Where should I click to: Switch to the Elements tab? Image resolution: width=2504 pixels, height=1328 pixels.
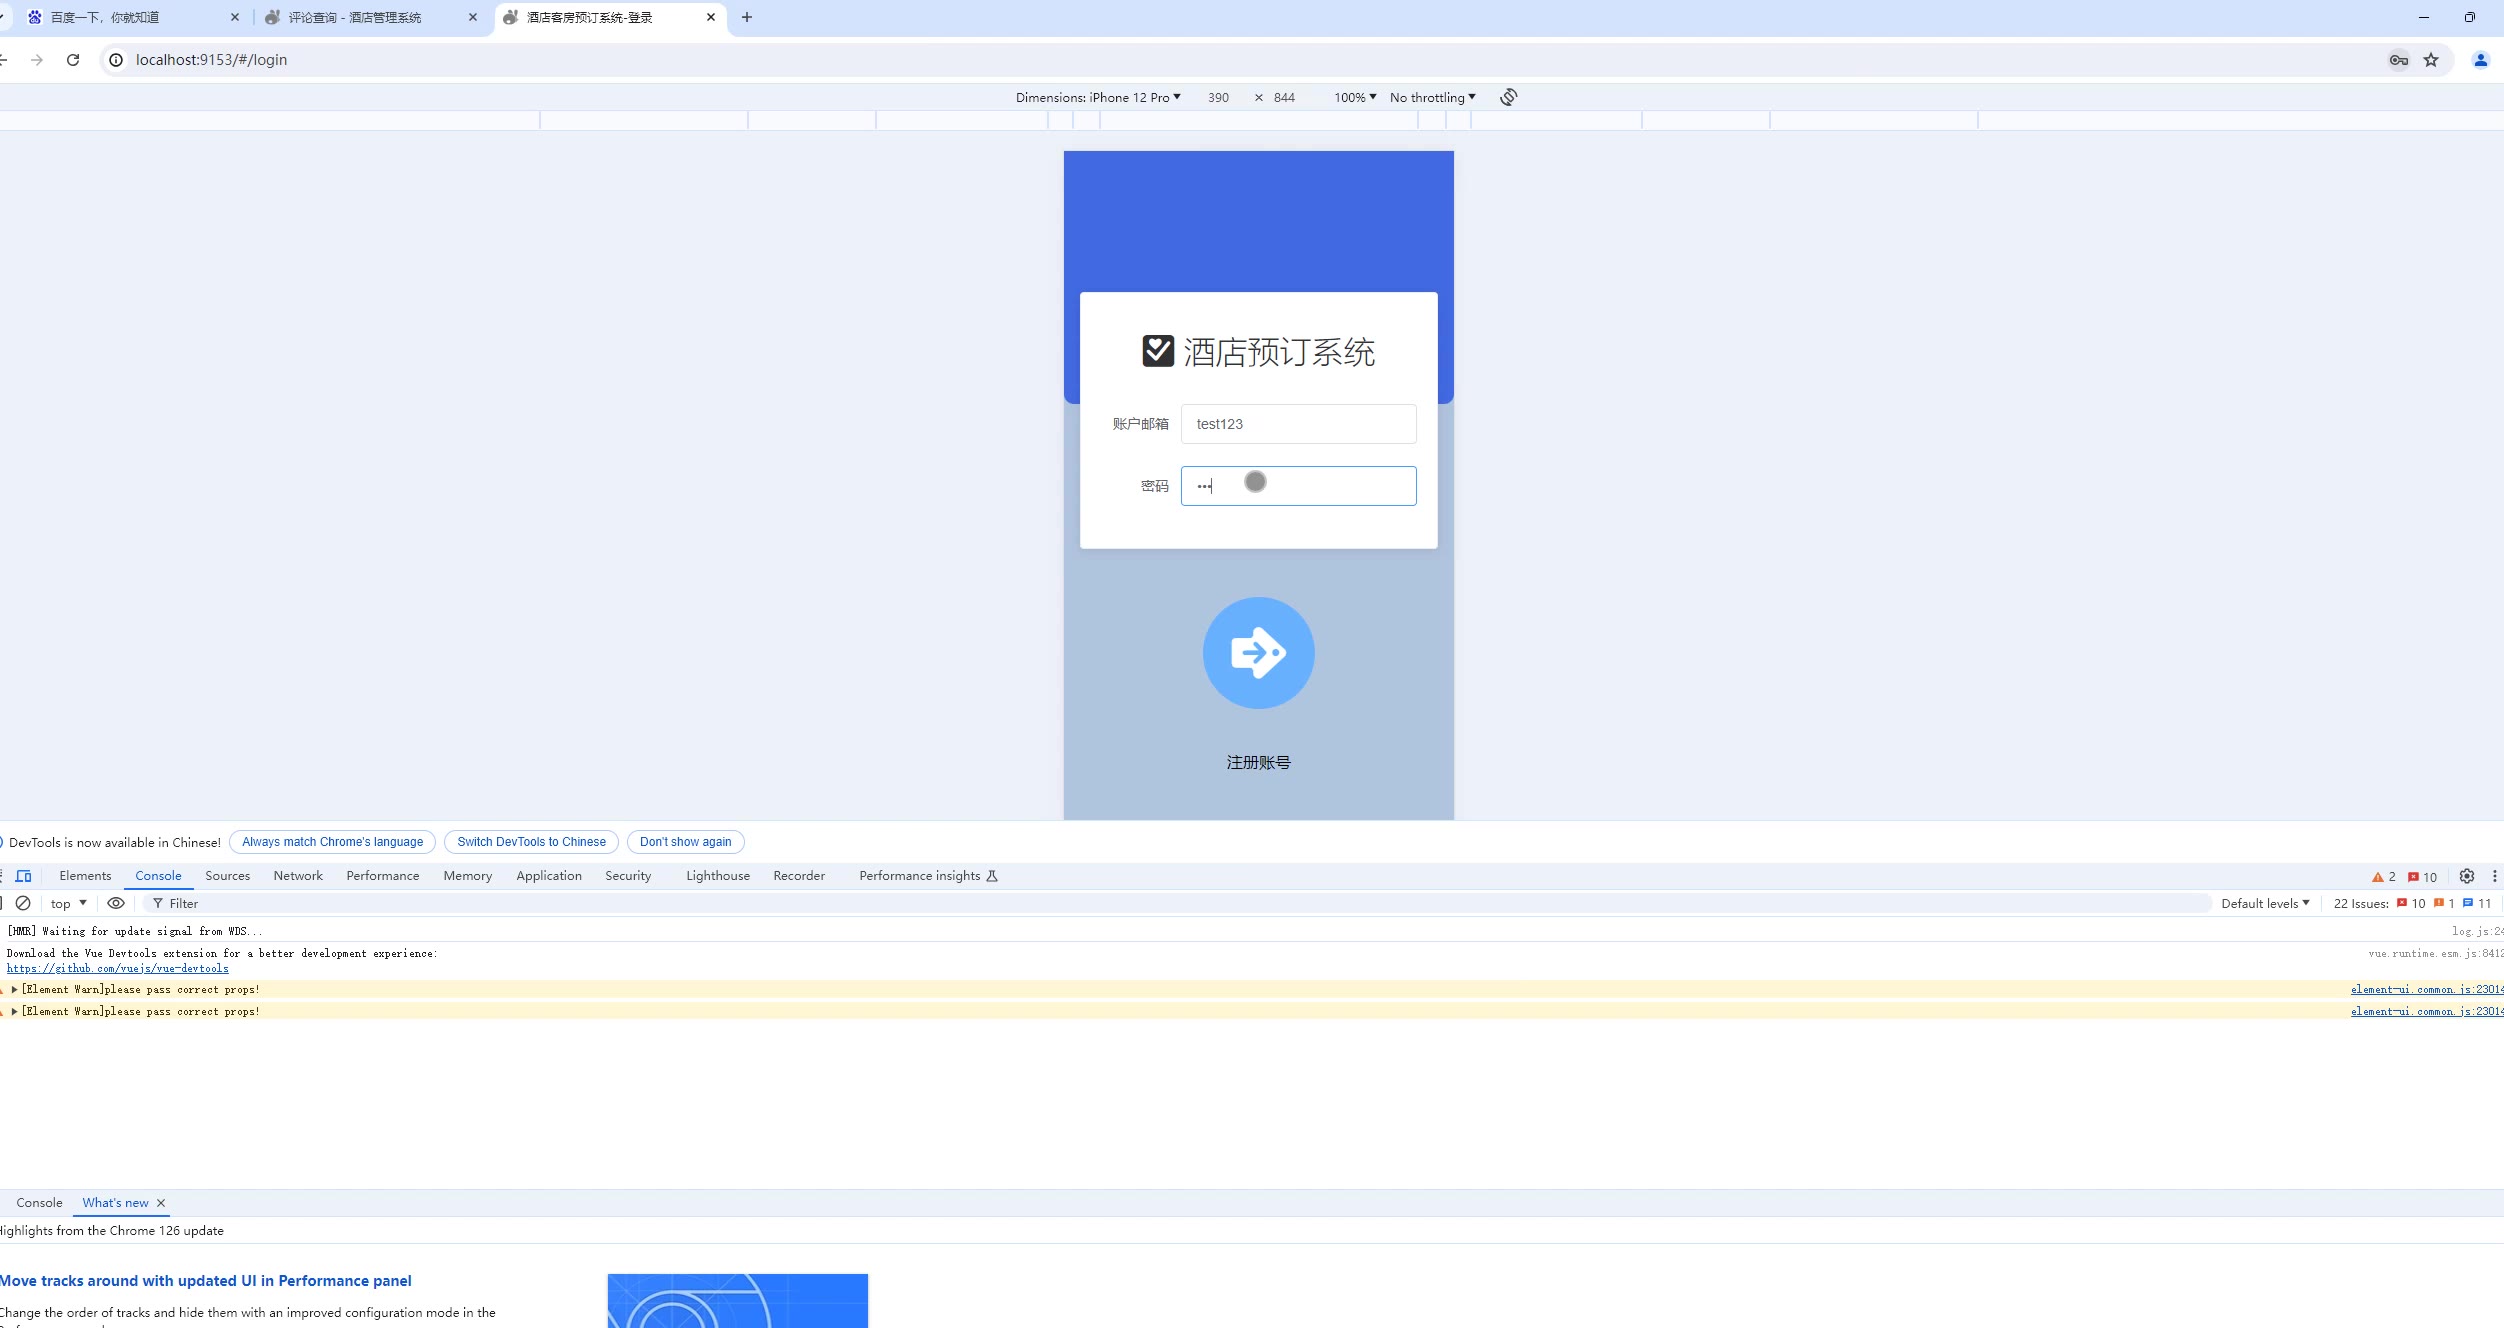click(85, 876)
